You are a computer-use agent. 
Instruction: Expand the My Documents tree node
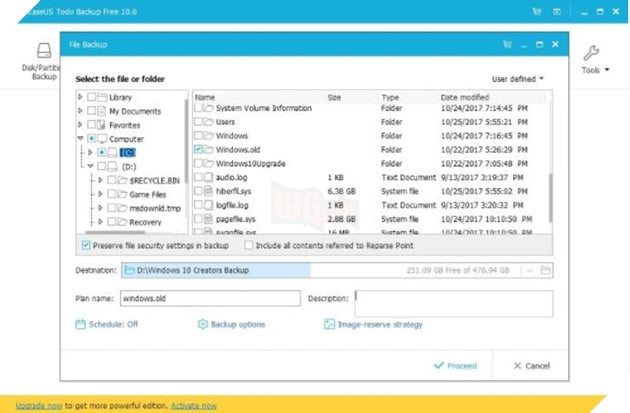[80, 111]
